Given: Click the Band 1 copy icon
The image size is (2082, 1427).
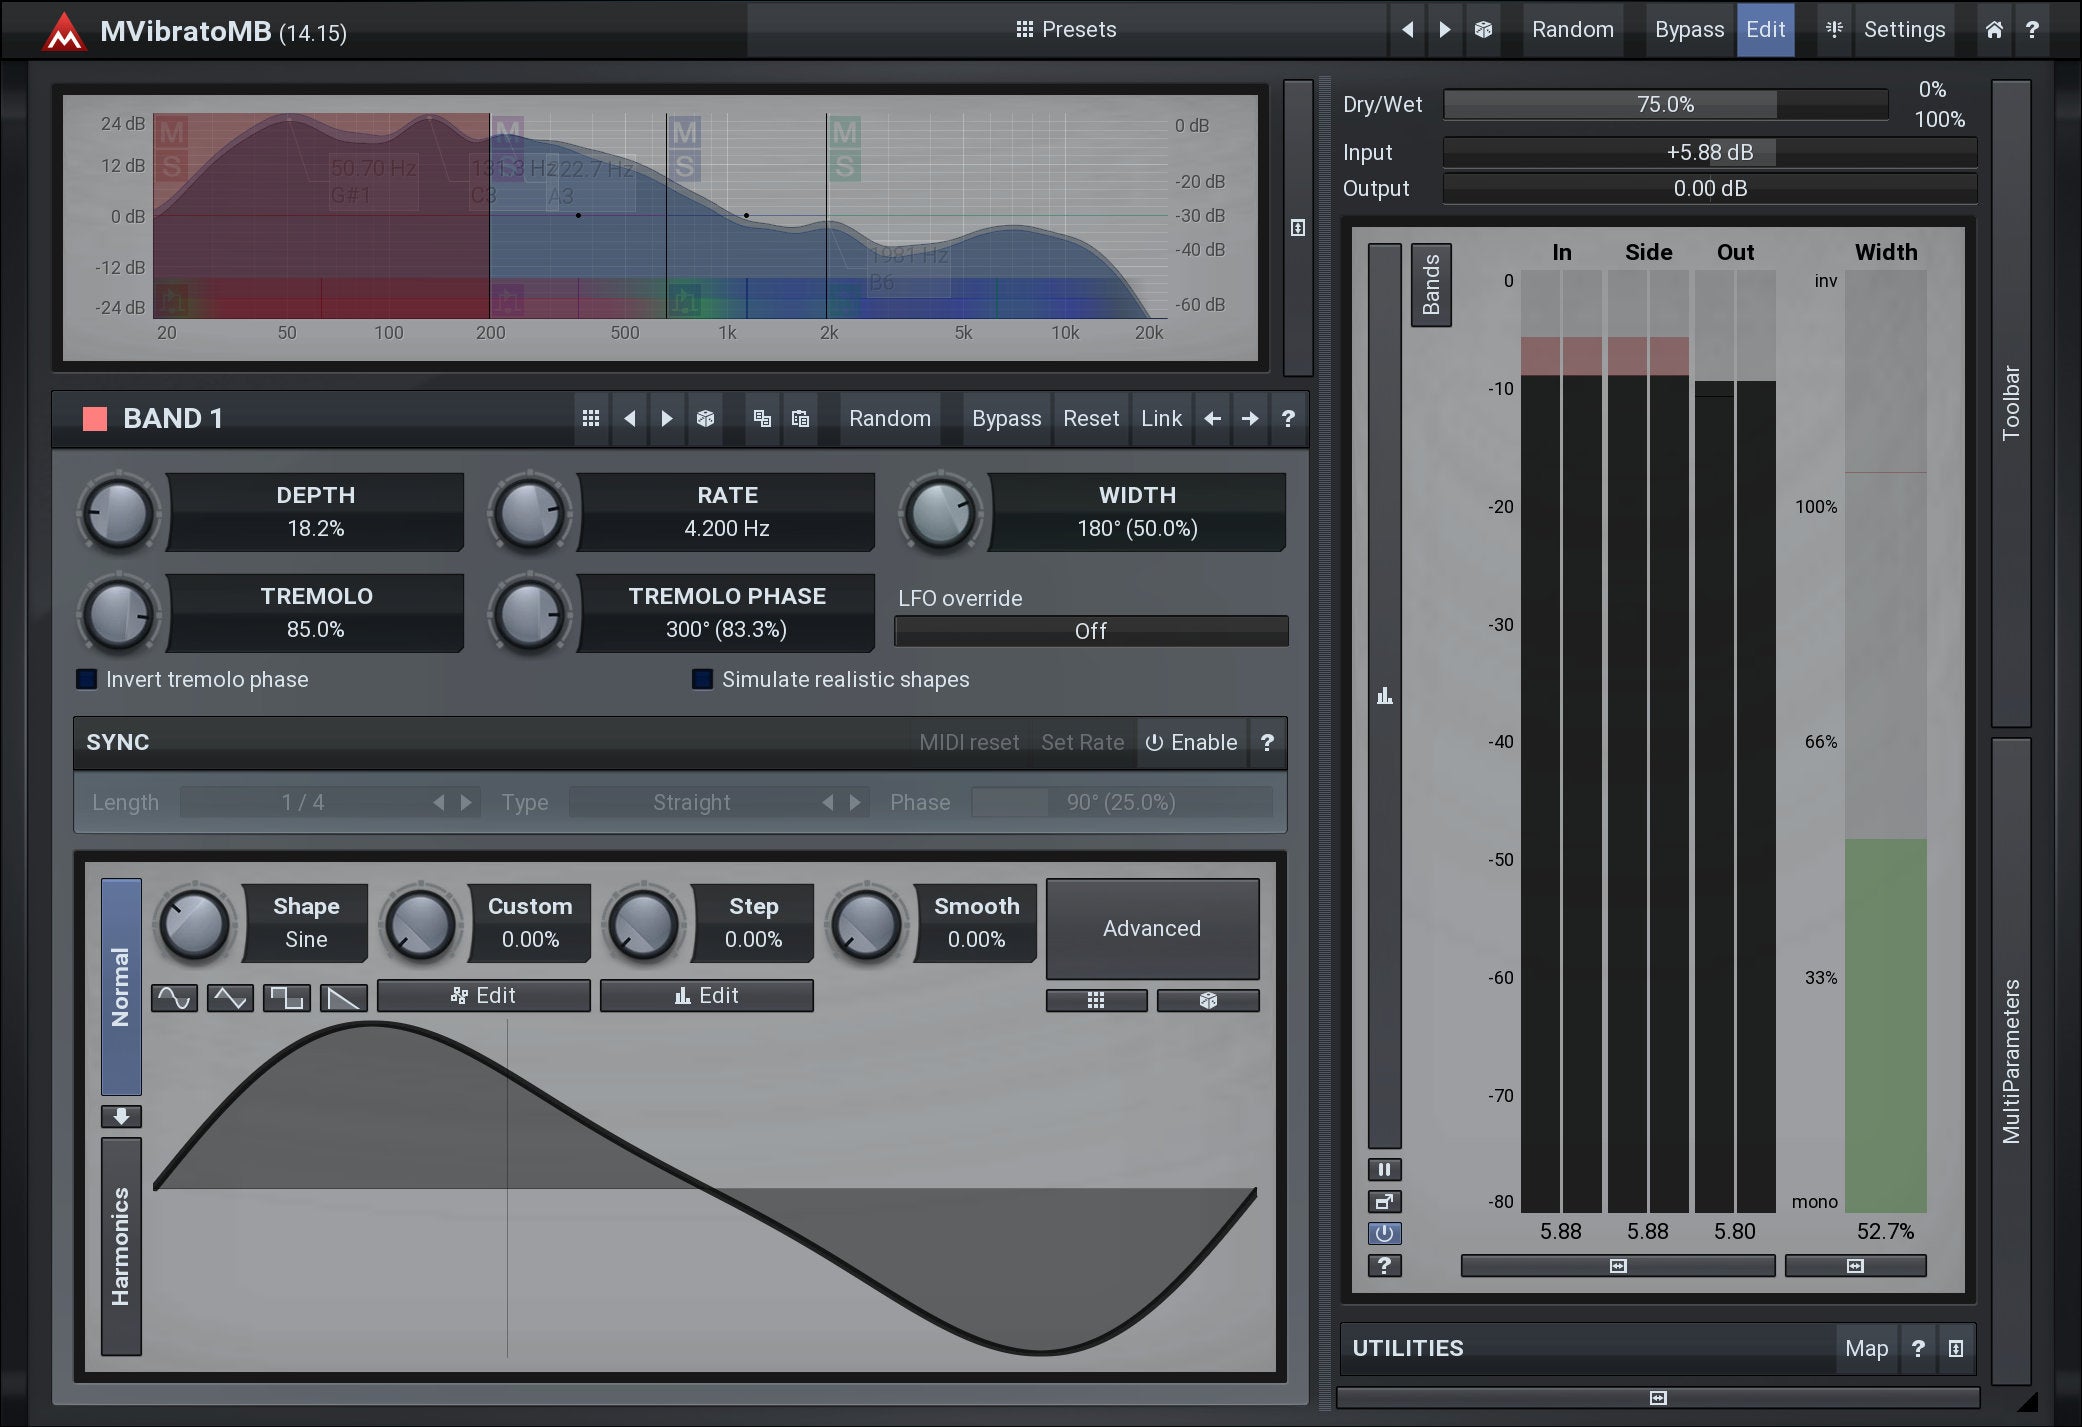Looking at the screenshot, I should [762, 418].
